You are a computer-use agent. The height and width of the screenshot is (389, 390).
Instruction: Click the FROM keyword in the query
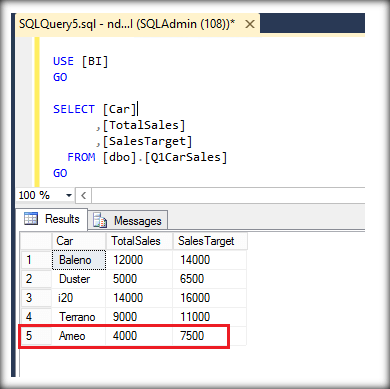click(x=81, y=157)
